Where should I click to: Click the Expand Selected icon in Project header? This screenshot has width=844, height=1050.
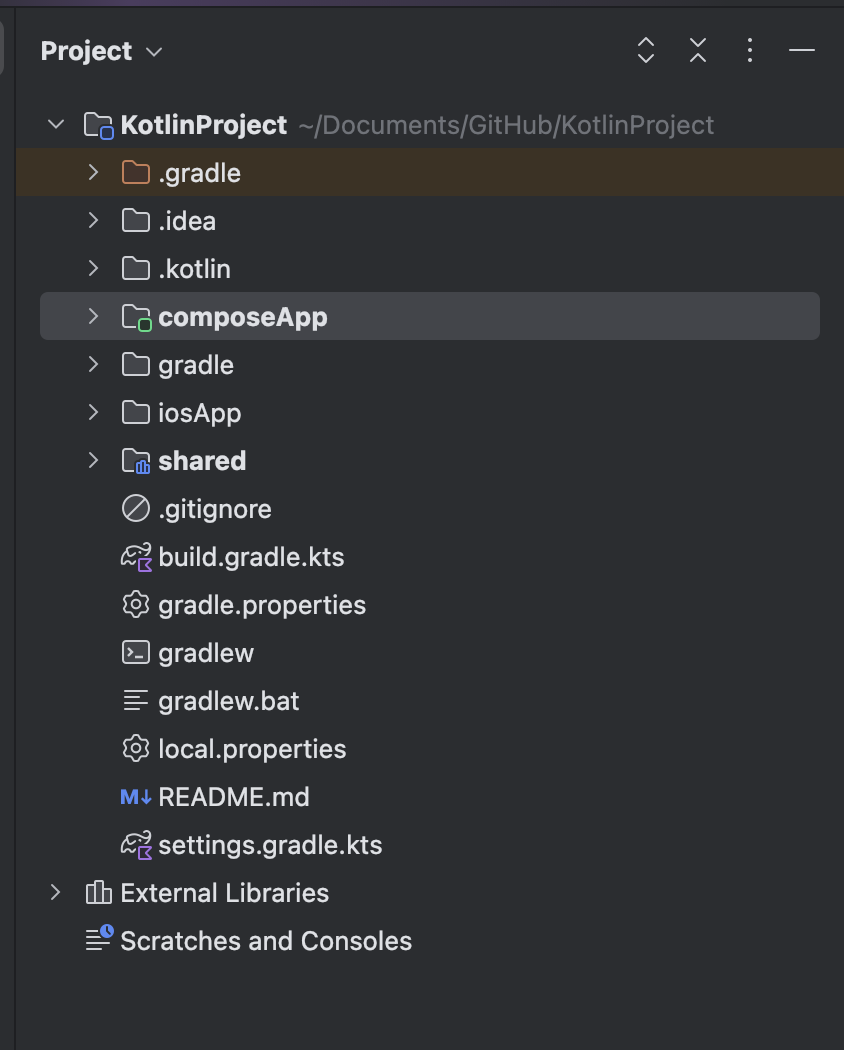tap(646, 51)
